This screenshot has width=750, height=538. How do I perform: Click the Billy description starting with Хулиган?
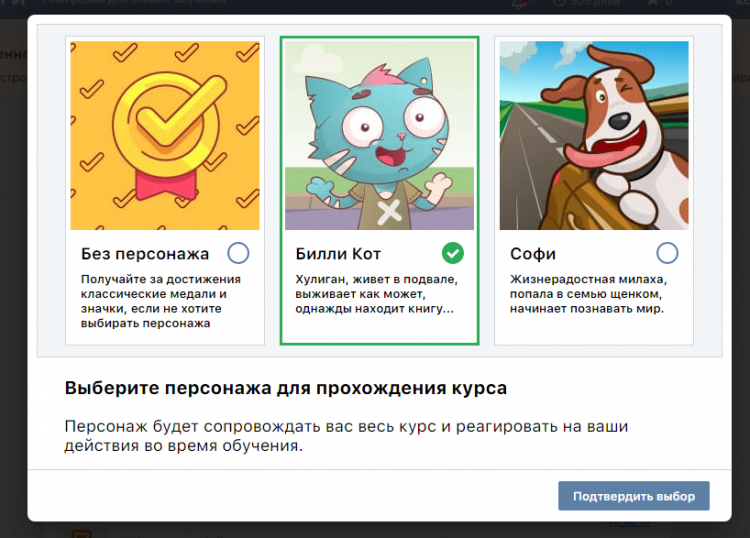pos(376,294)
